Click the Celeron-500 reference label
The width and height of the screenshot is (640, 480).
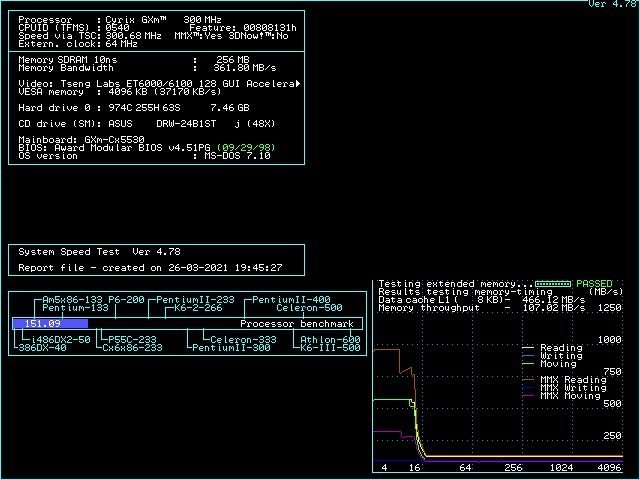[x=309, y=308]
